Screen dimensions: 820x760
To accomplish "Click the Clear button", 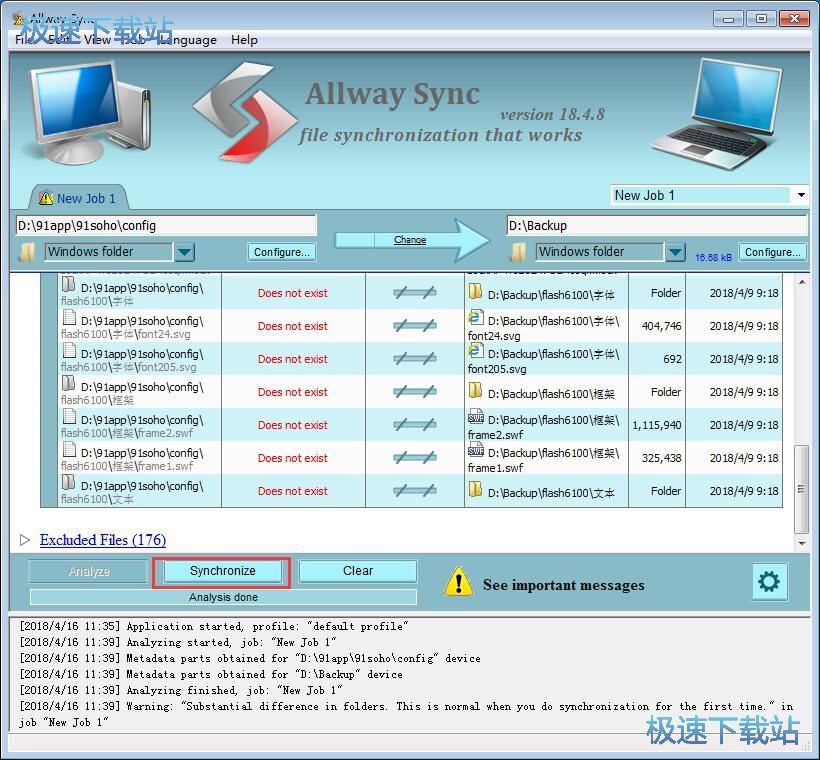I will (358, 571).
